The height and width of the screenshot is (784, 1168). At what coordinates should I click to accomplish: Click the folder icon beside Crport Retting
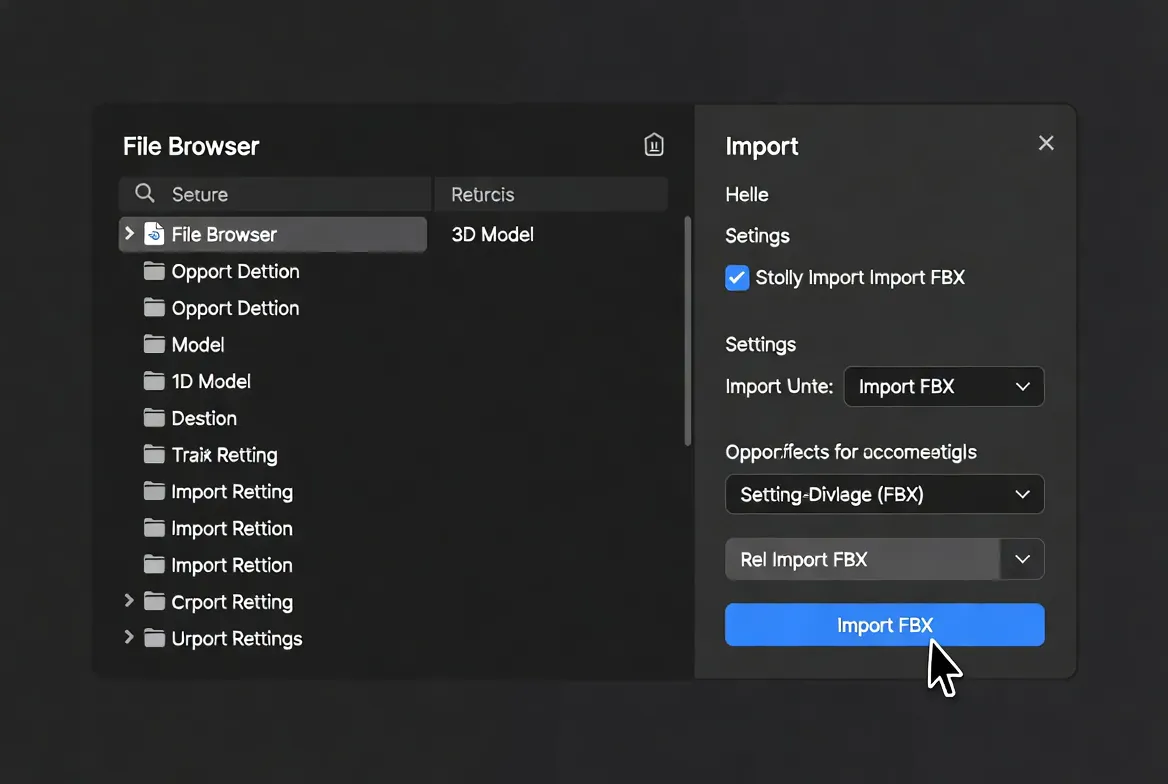tap(154, 601)
